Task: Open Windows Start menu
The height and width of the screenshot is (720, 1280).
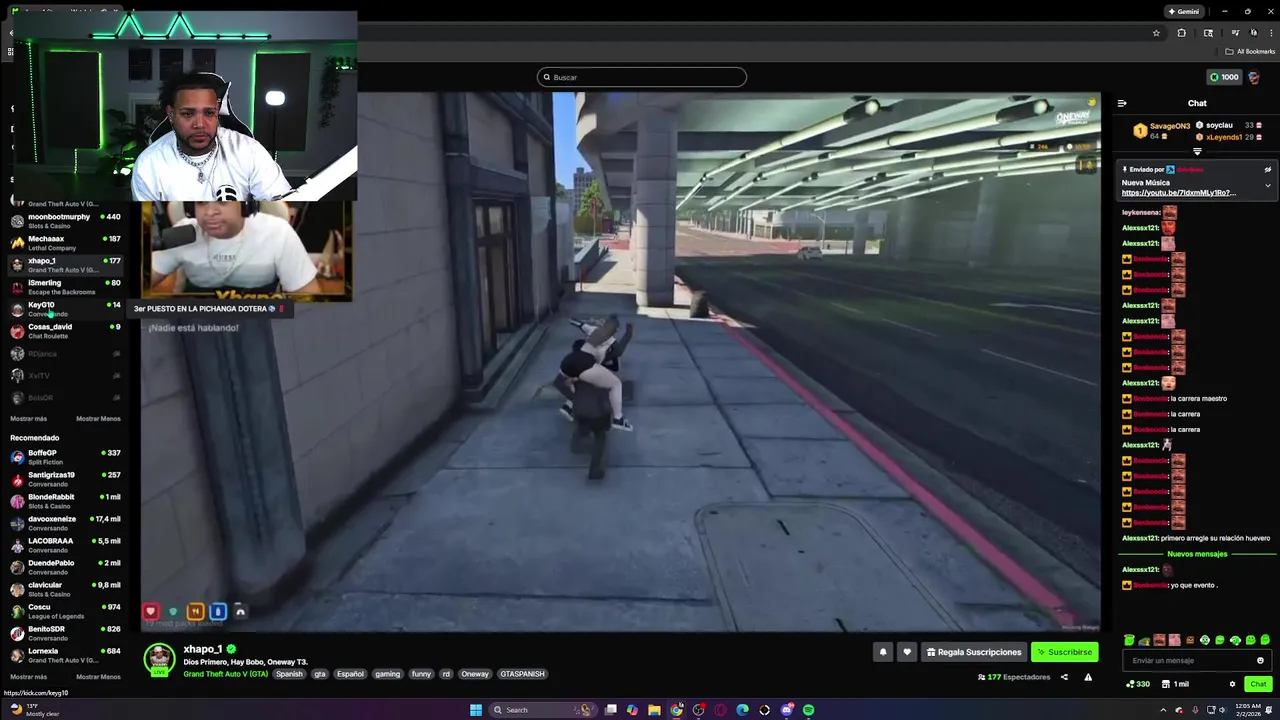Action: (476, 710)
